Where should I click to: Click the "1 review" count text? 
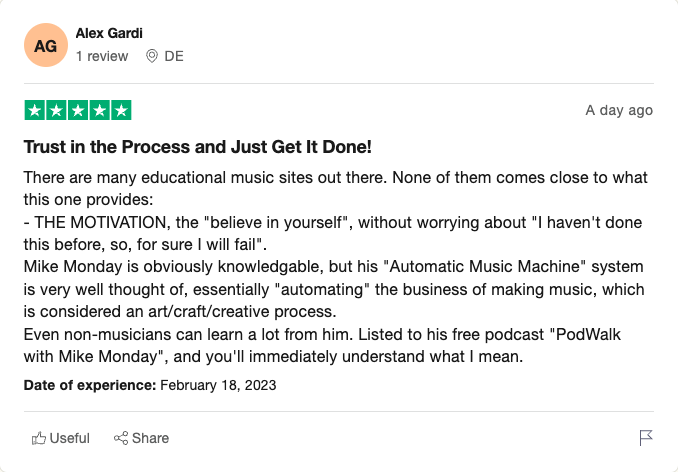tap(102, 56)
